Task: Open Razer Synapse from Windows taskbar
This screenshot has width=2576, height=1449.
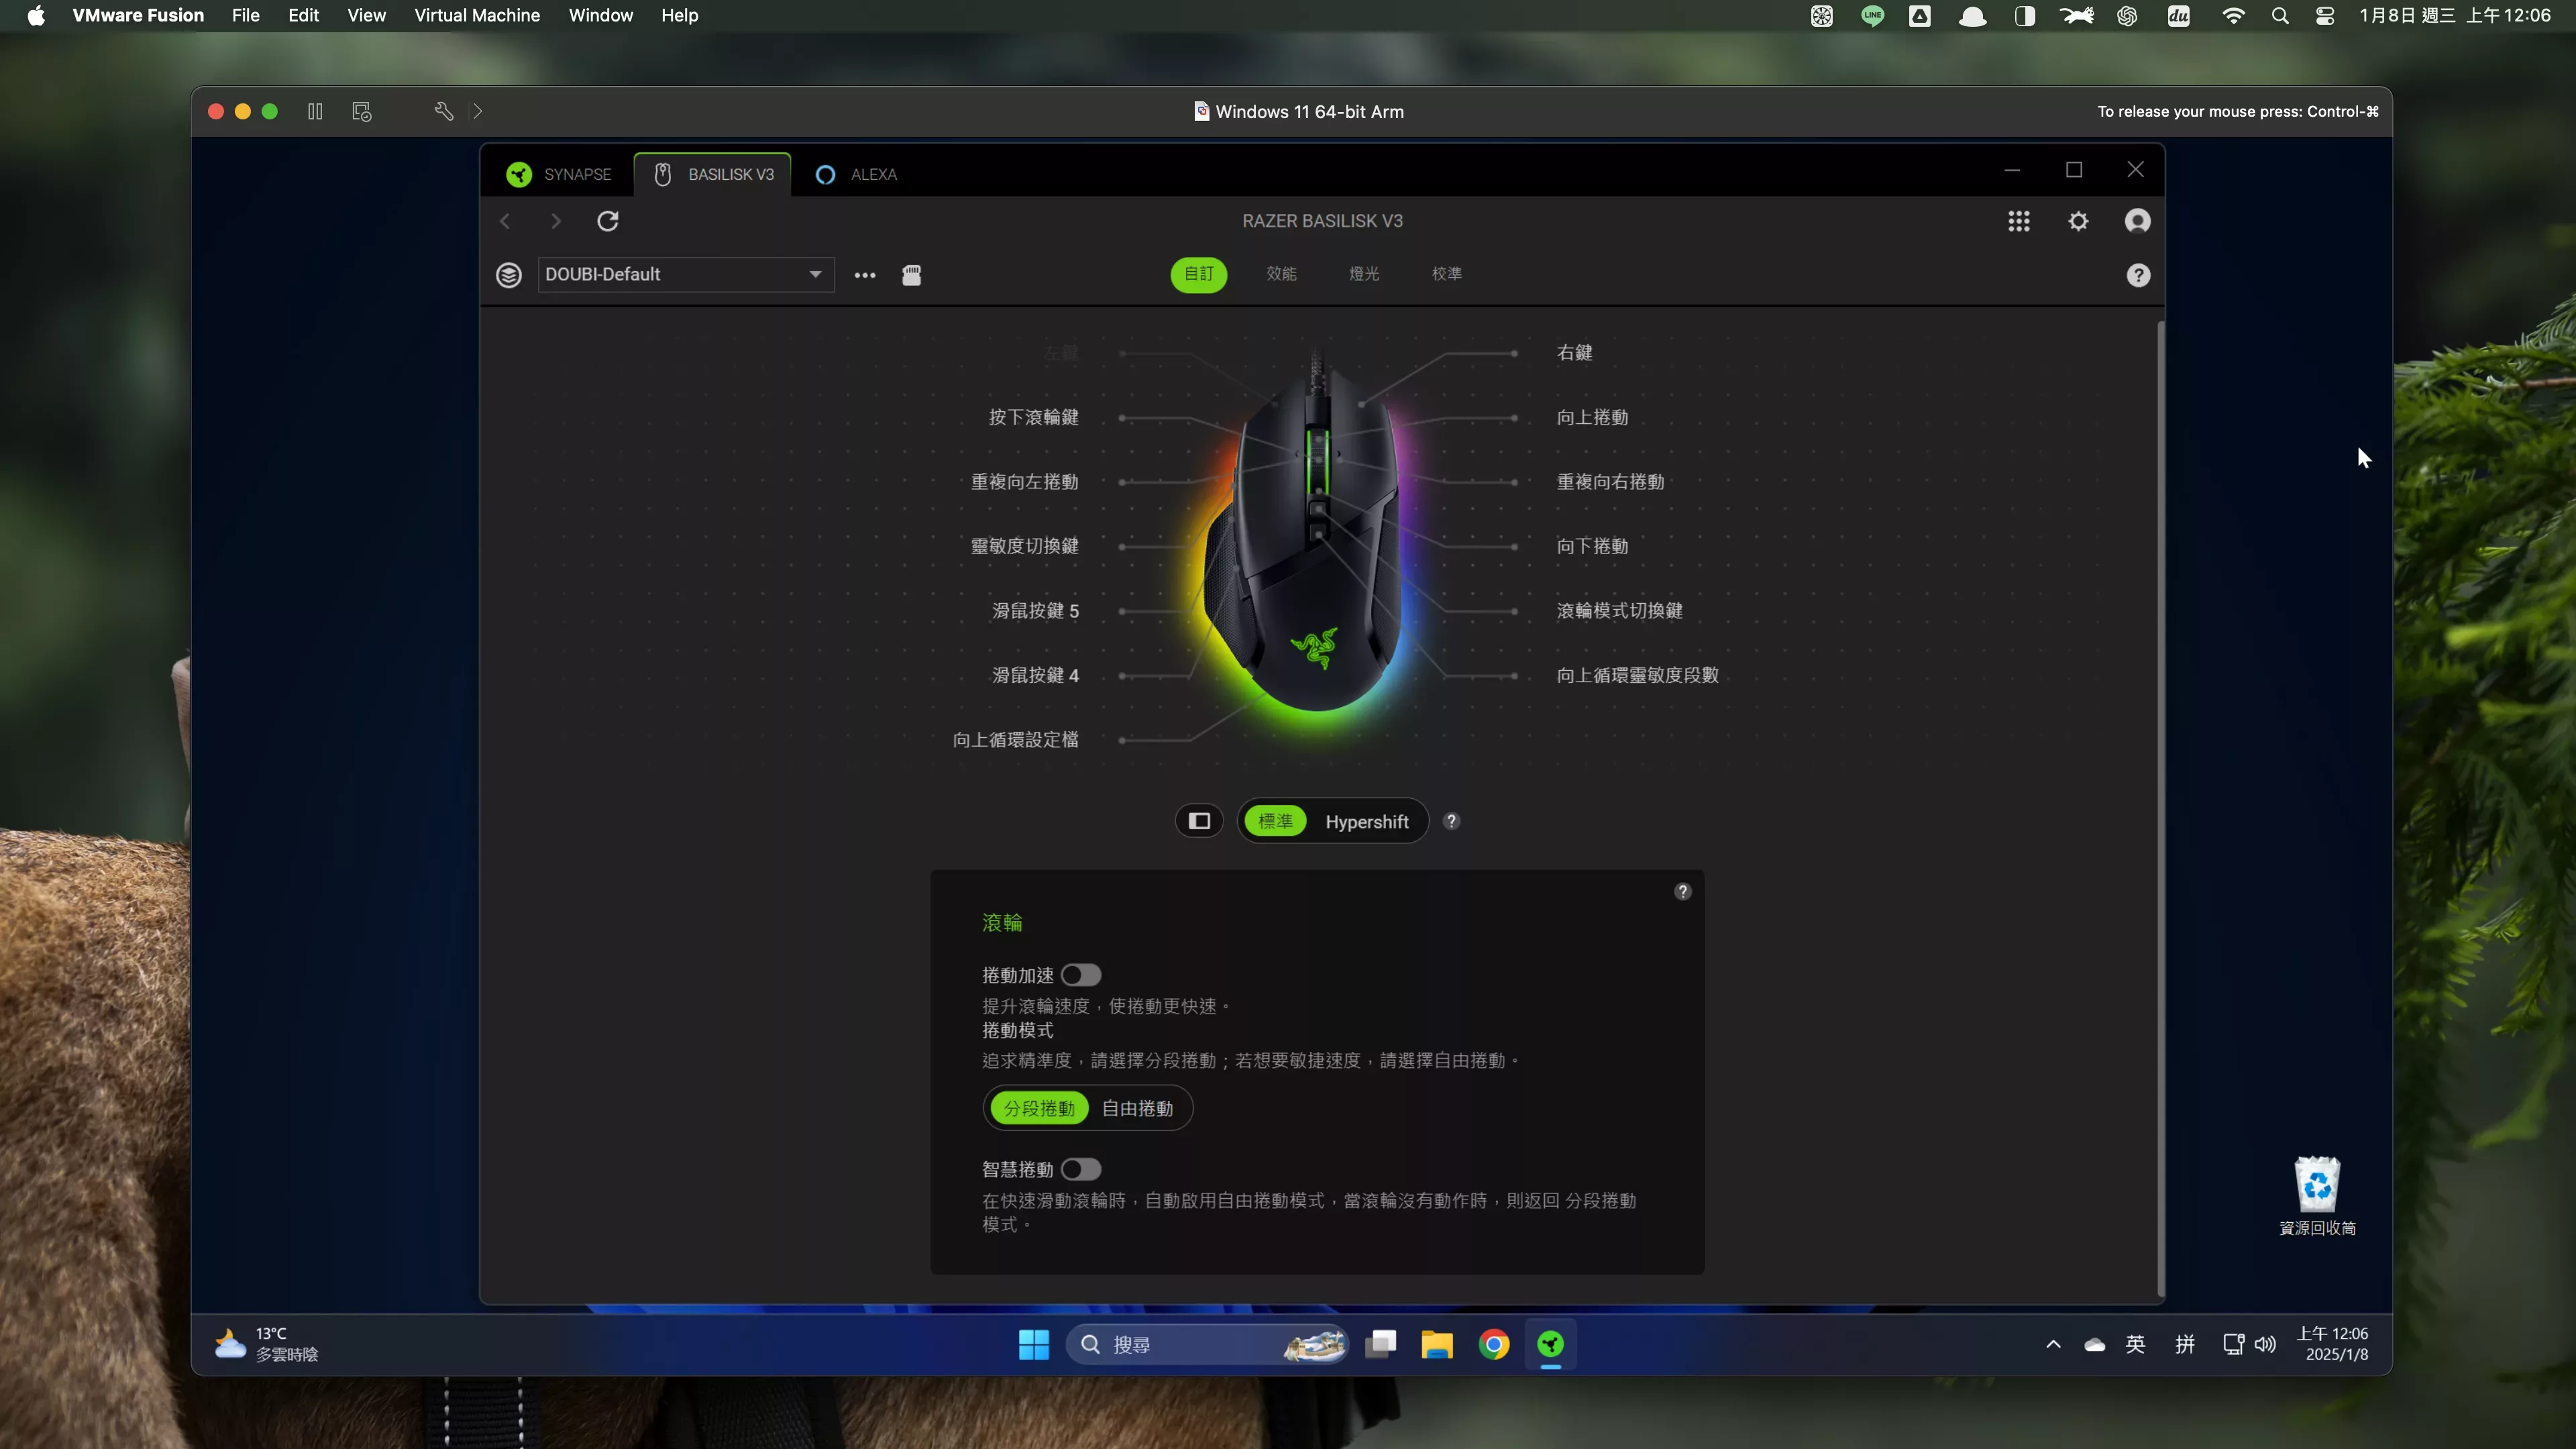Action: pos(1550,1345)
